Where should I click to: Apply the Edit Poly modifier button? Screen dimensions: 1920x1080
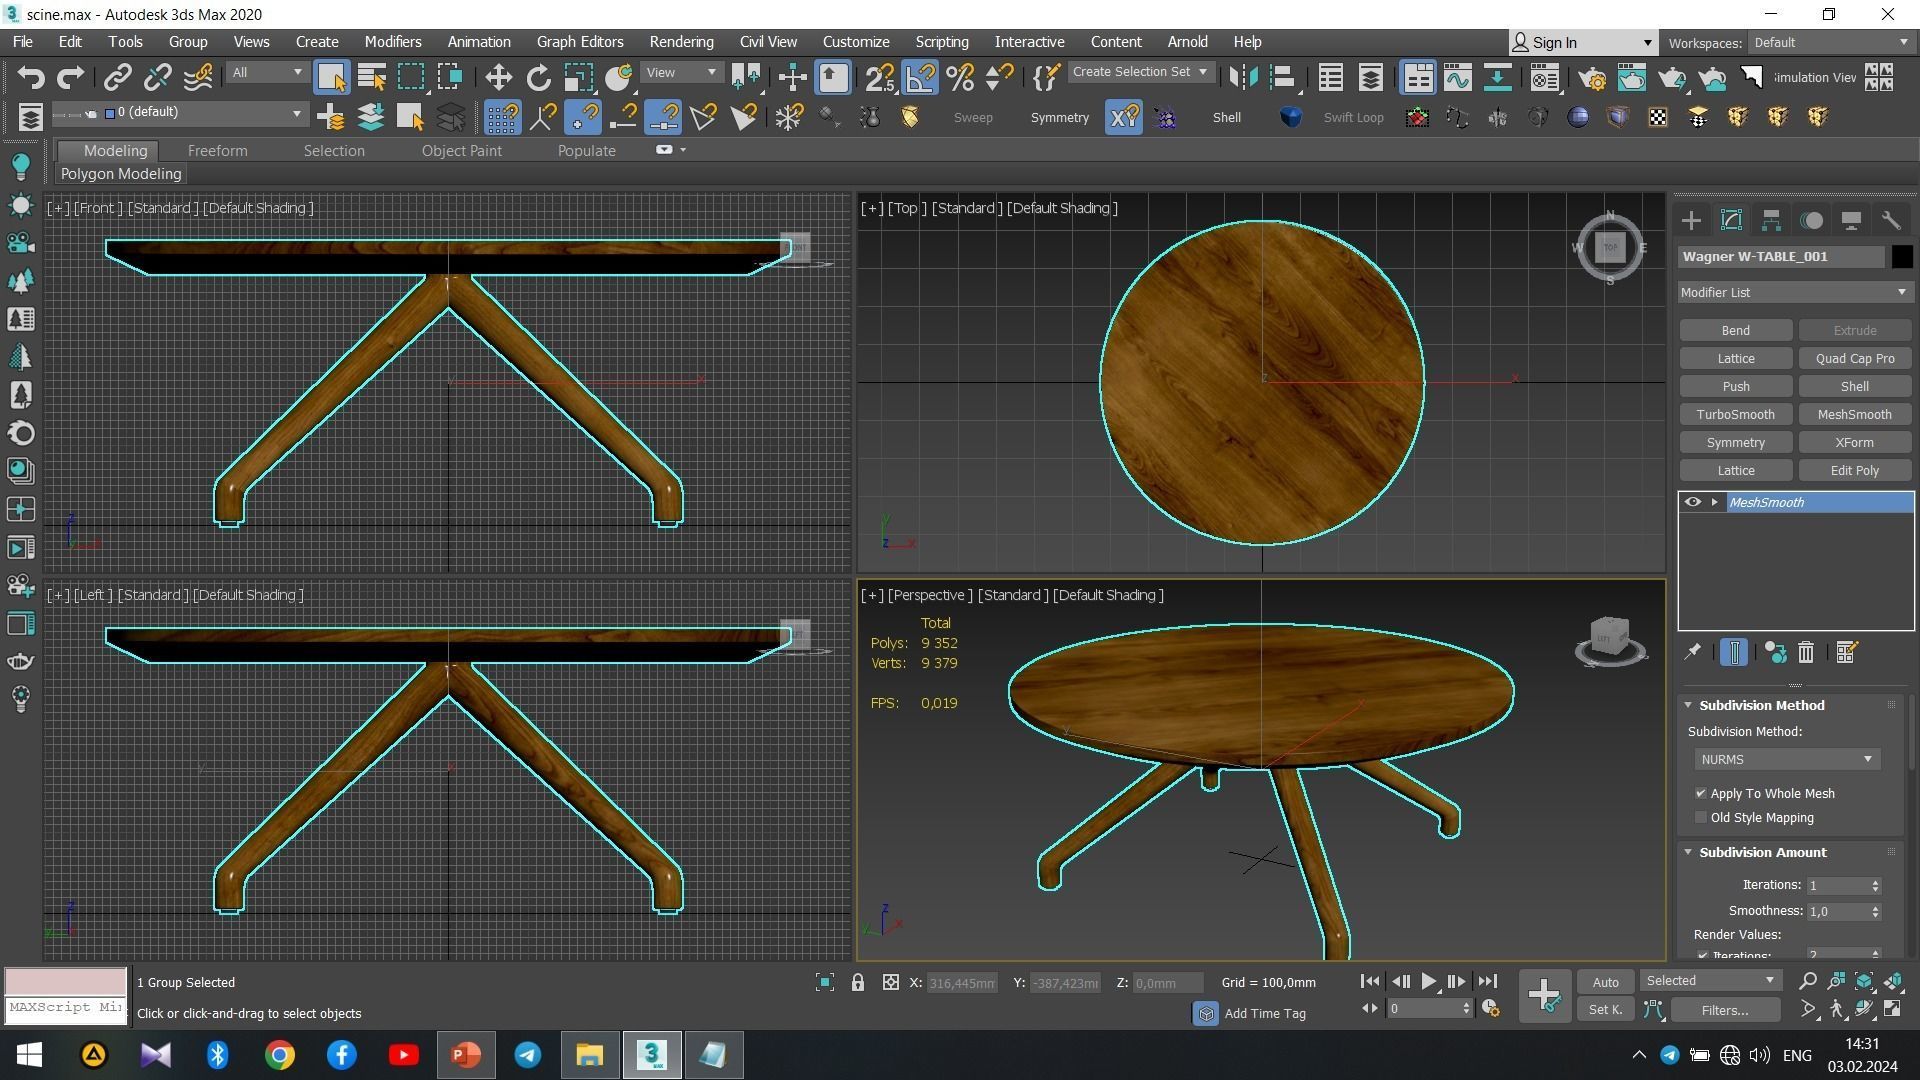point(1854,470)
